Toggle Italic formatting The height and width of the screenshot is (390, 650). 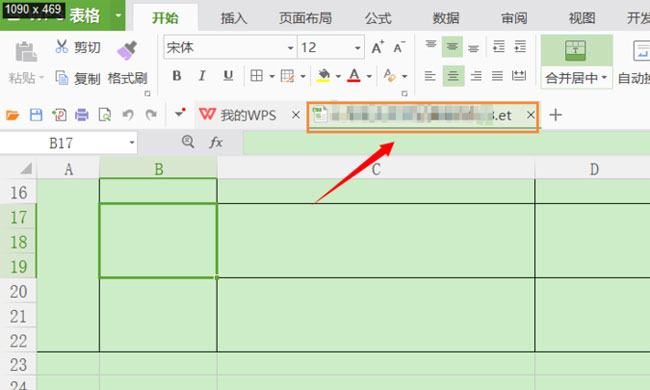point(202,76)
